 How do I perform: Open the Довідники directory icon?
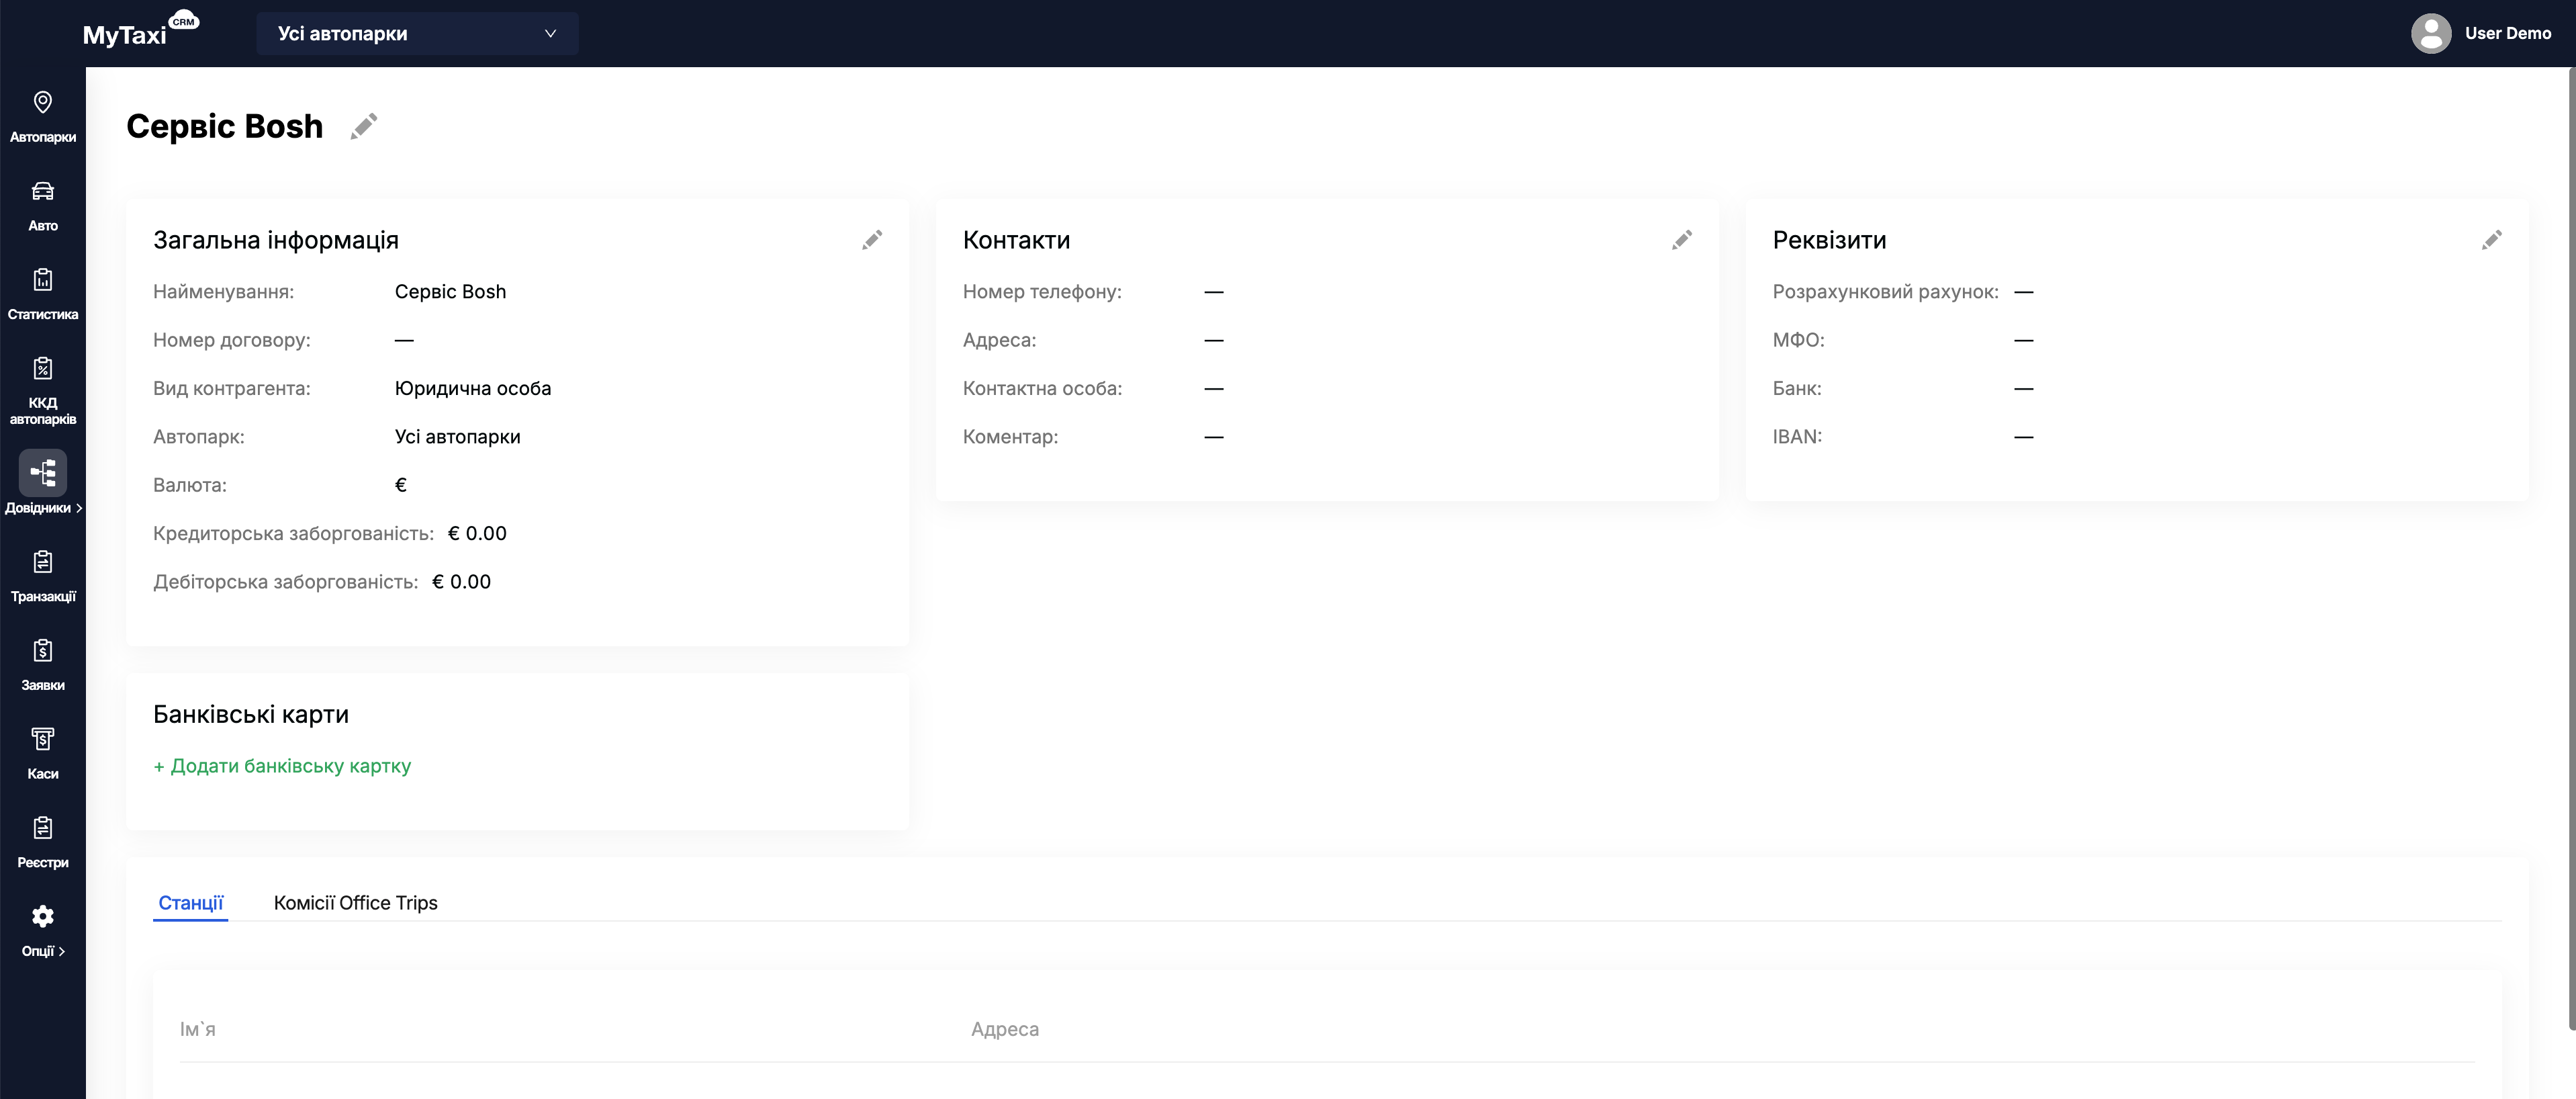43,472
